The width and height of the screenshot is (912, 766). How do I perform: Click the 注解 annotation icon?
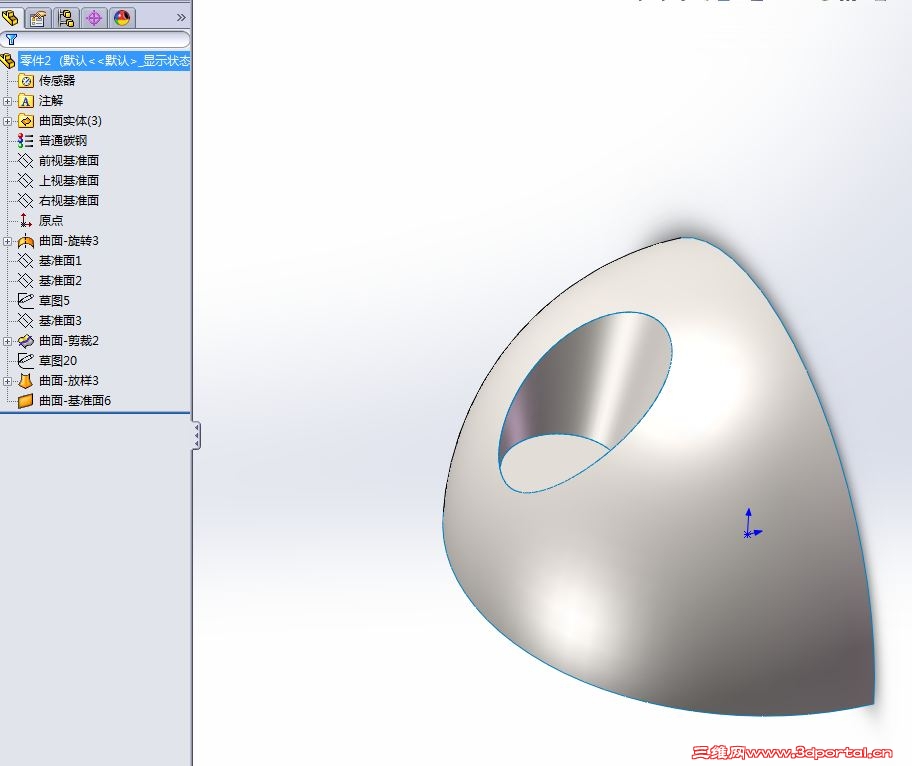tap(26, 101)
